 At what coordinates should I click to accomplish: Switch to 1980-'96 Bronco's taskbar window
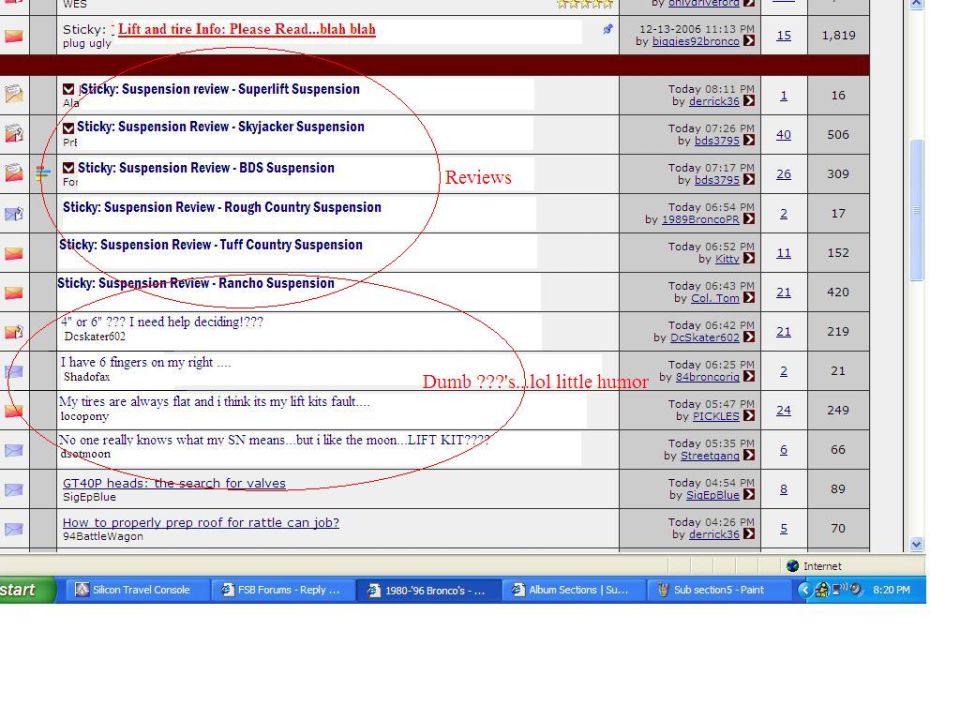click(x=428, y=590)
